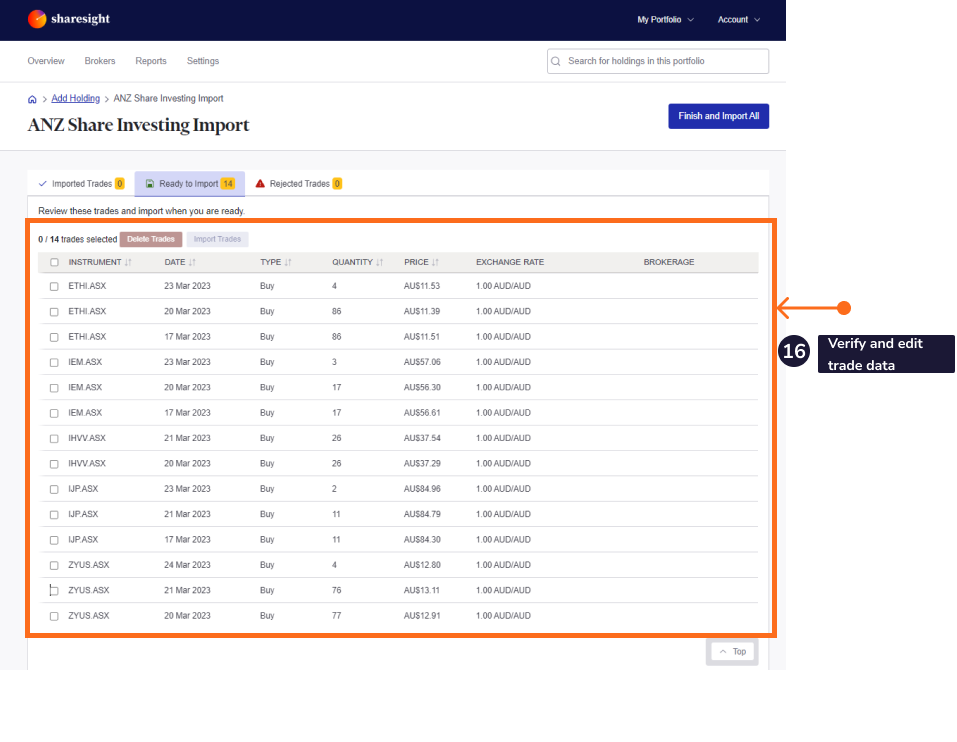Viewport: 957px width, 742px height.
Task: Click the home breadcrumb icon
Action: tap(32, 99)
